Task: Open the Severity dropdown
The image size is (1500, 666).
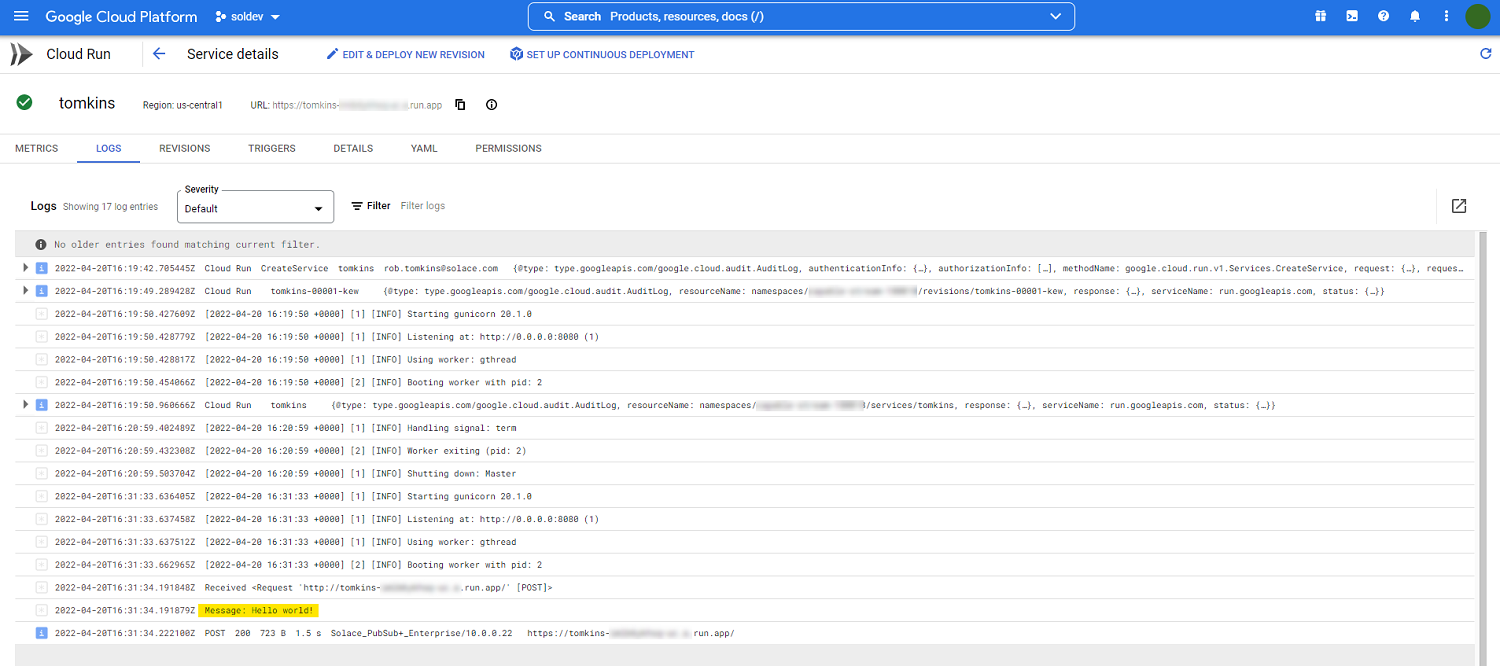Action: (x=255, y=208)
